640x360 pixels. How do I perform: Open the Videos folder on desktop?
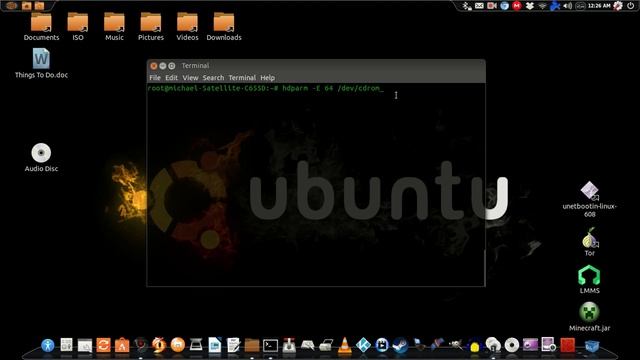[x=187, y=27]
